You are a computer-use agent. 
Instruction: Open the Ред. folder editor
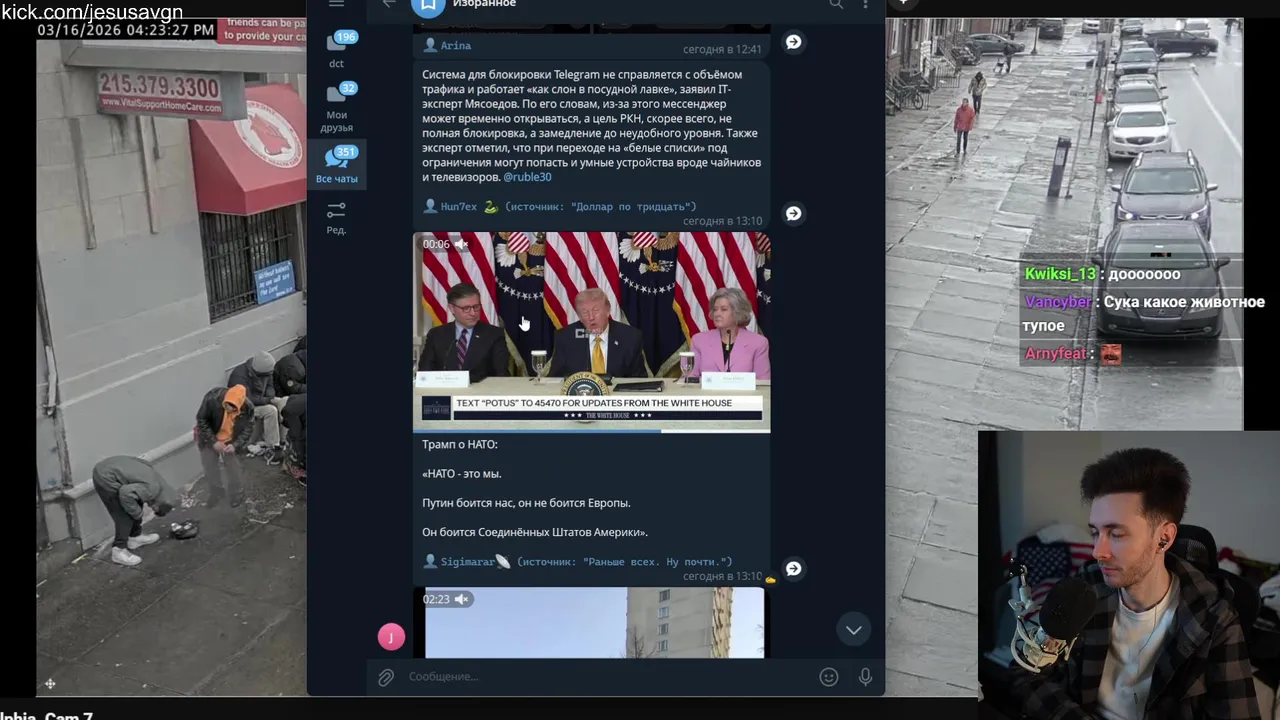336,217
